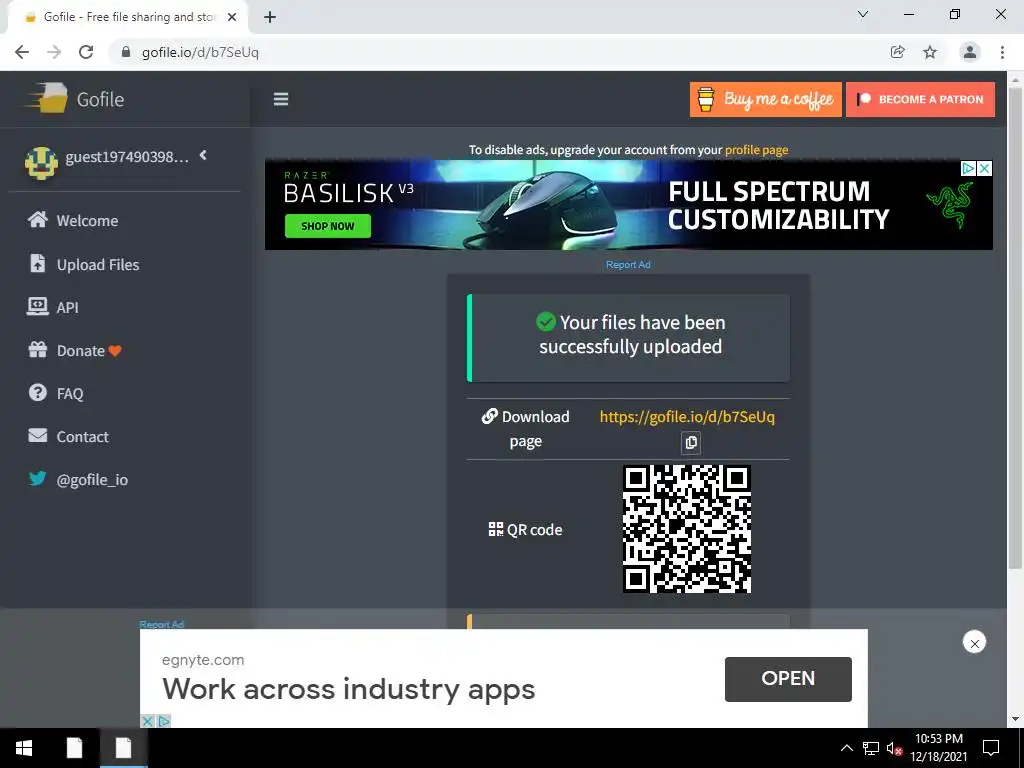
Task: Open the Contact sidebar item
Action: (x=68, y=436)
